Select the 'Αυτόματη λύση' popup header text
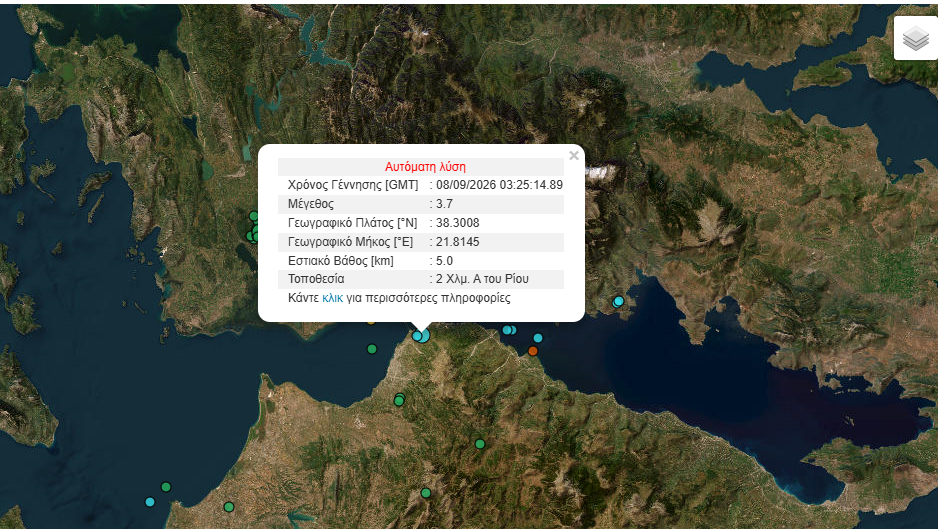 [x=425, y=167]
